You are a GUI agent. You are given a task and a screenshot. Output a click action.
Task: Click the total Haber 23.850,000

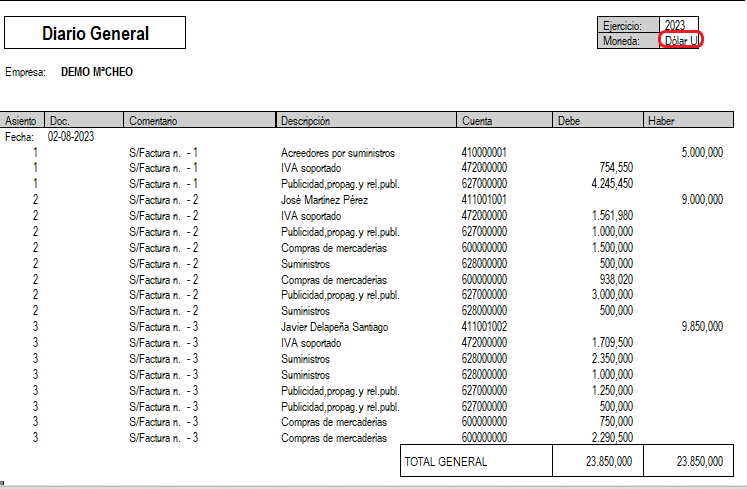tap(700, 461)
